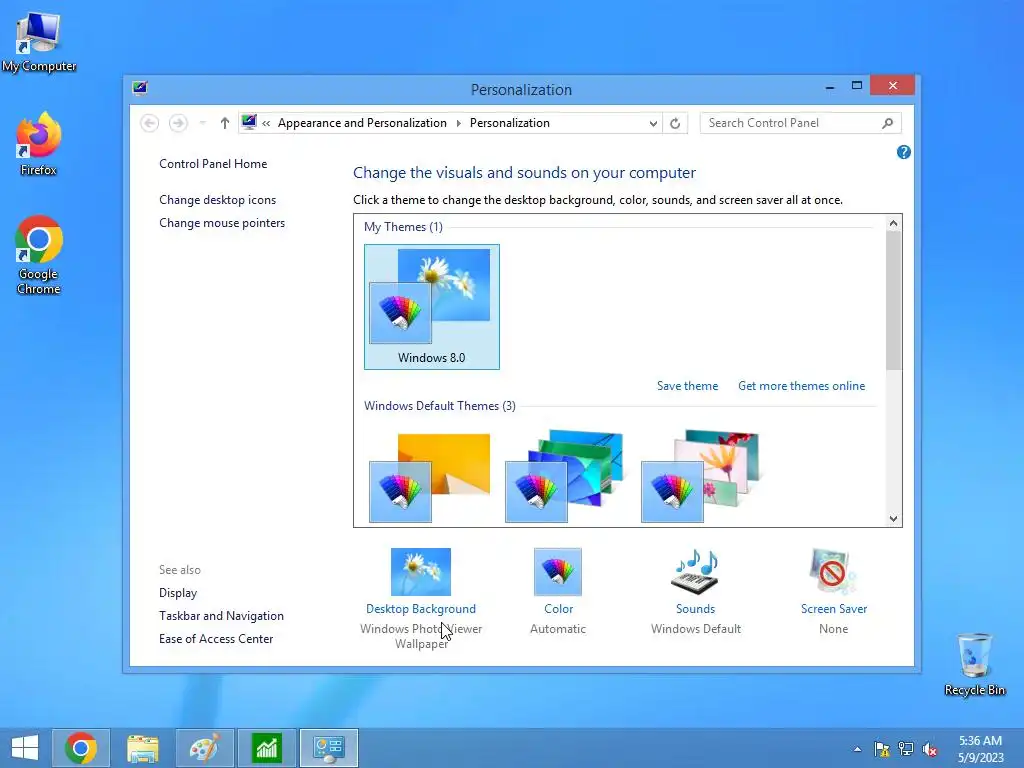Expand the address bar history dropdown
This screenshot has width=1024, height=768.
pos(652,123)
